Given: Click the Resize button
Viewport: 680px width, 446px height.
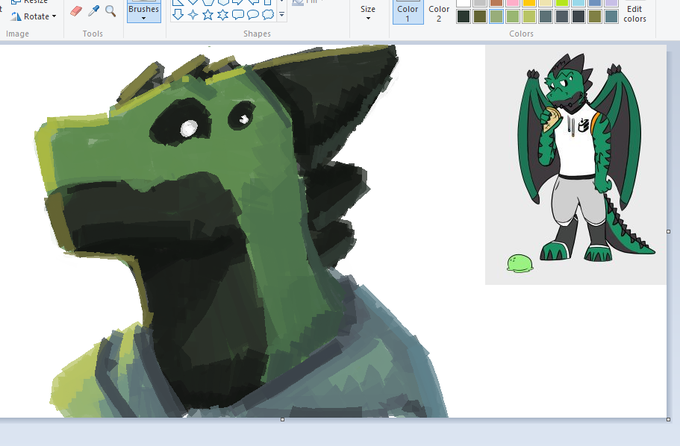Looking at the screenshot, I should (29, 2).
